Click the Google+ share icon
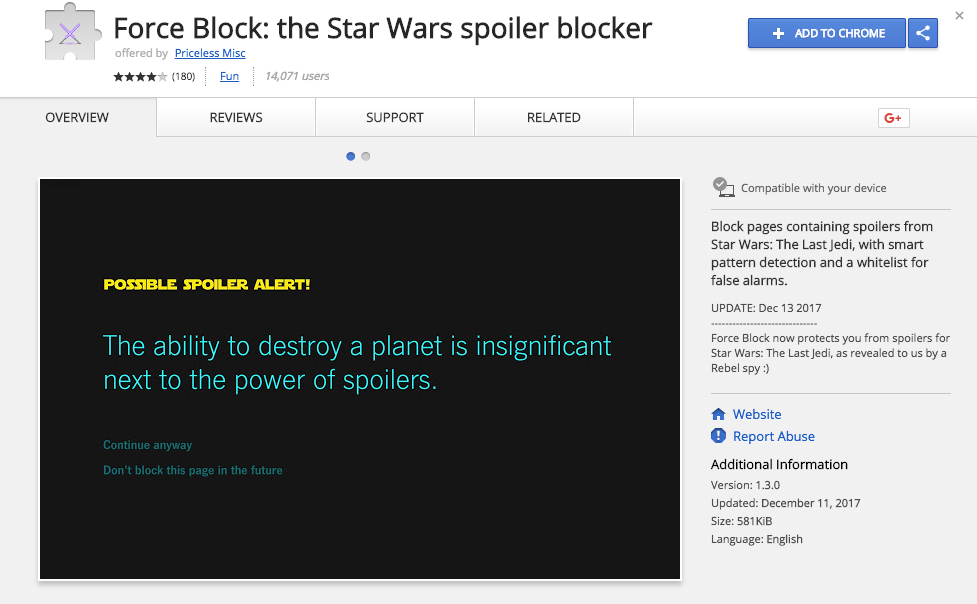 point(893,118)
